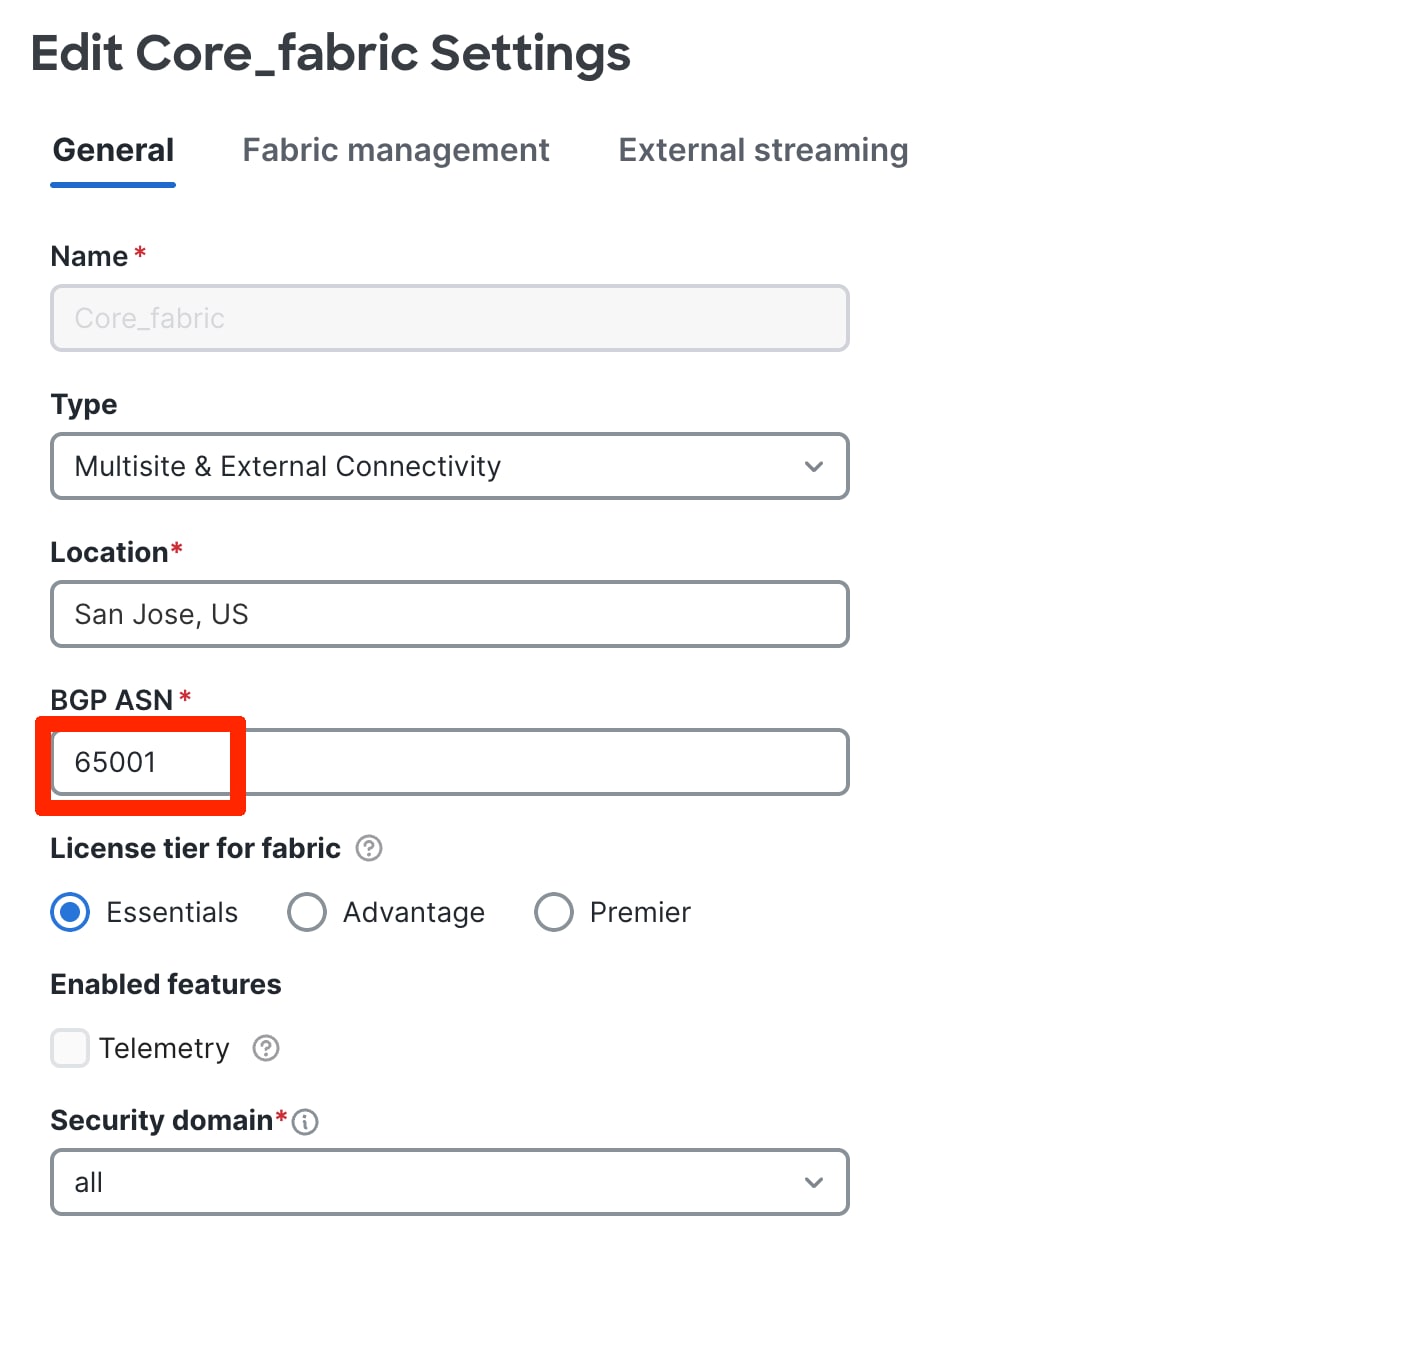1404x1350 pixels.
Task: Click the Edit Core_fabric Settings heading
Action: click(x=330, y=53)
